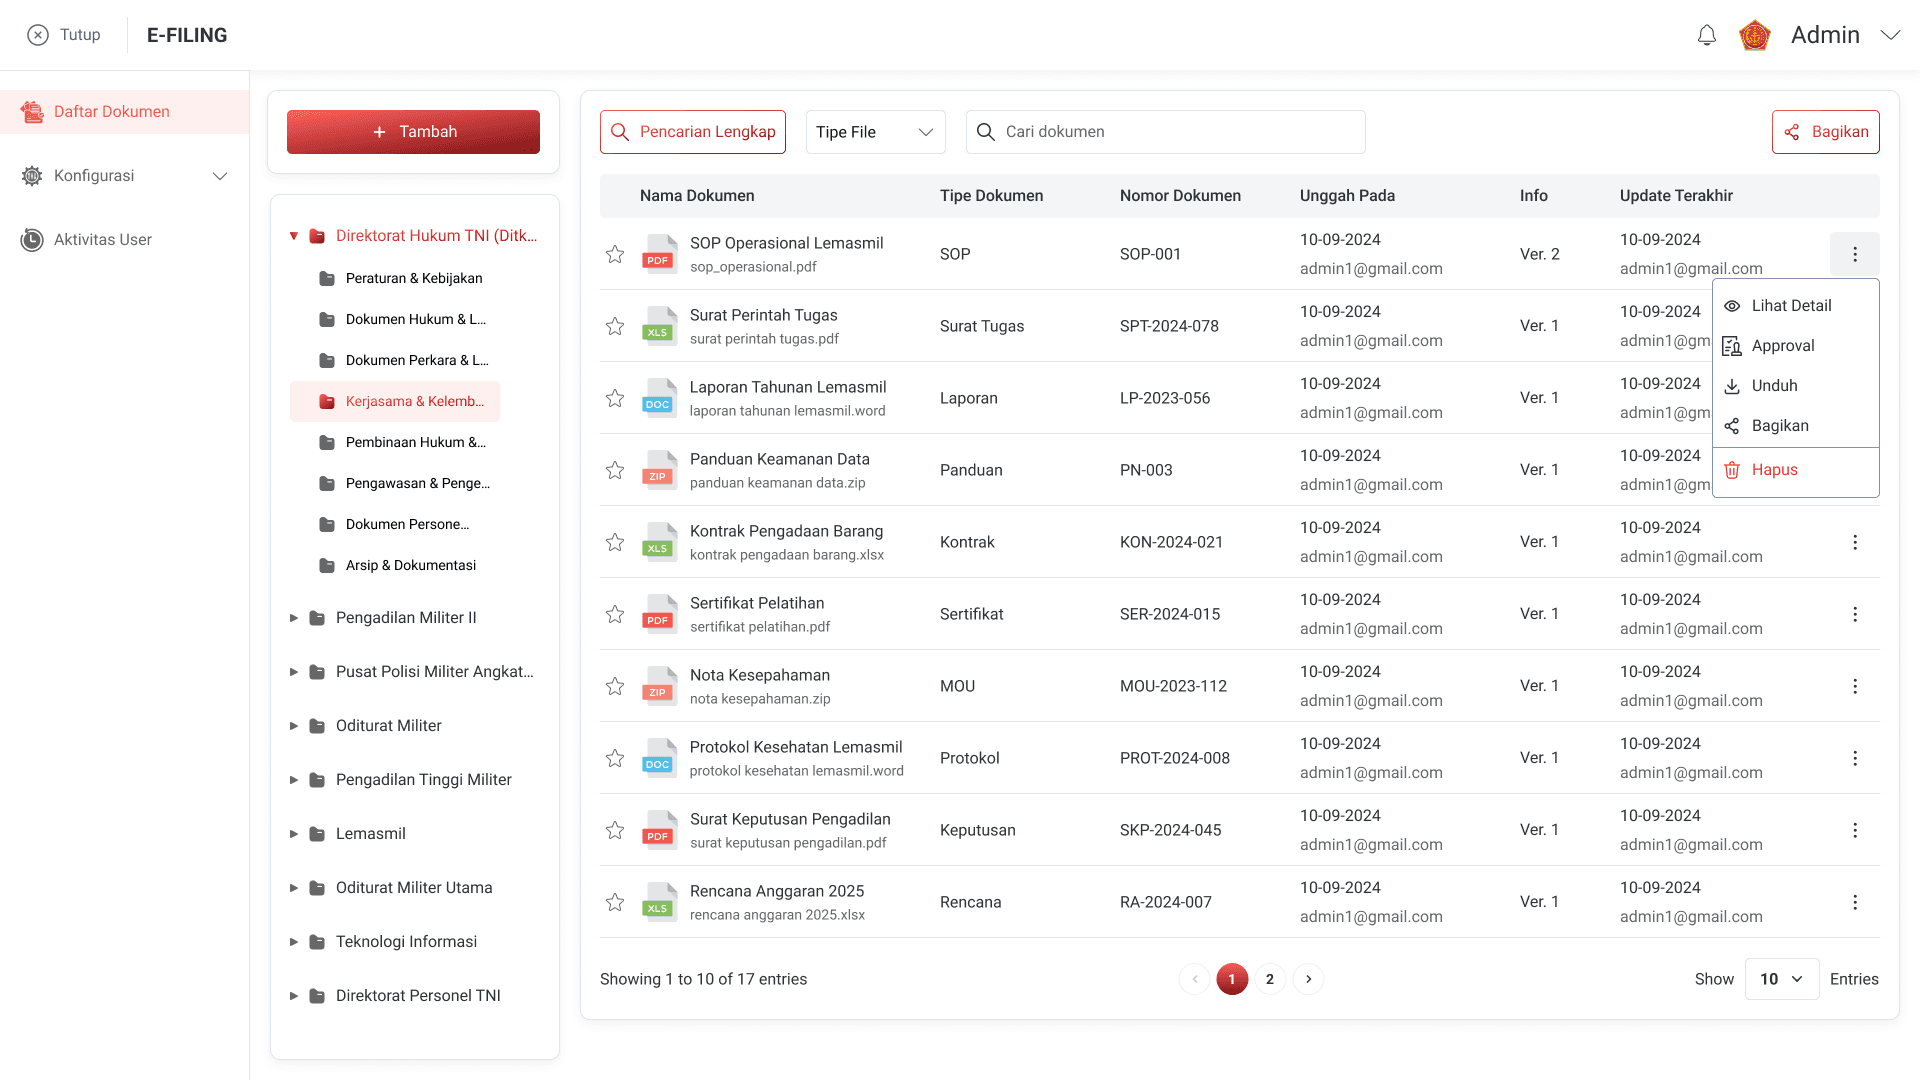Viewport: 1920px width, 1080px height.
Task: Click the Tutup close circle icon
Action: (x=38, y=35)
